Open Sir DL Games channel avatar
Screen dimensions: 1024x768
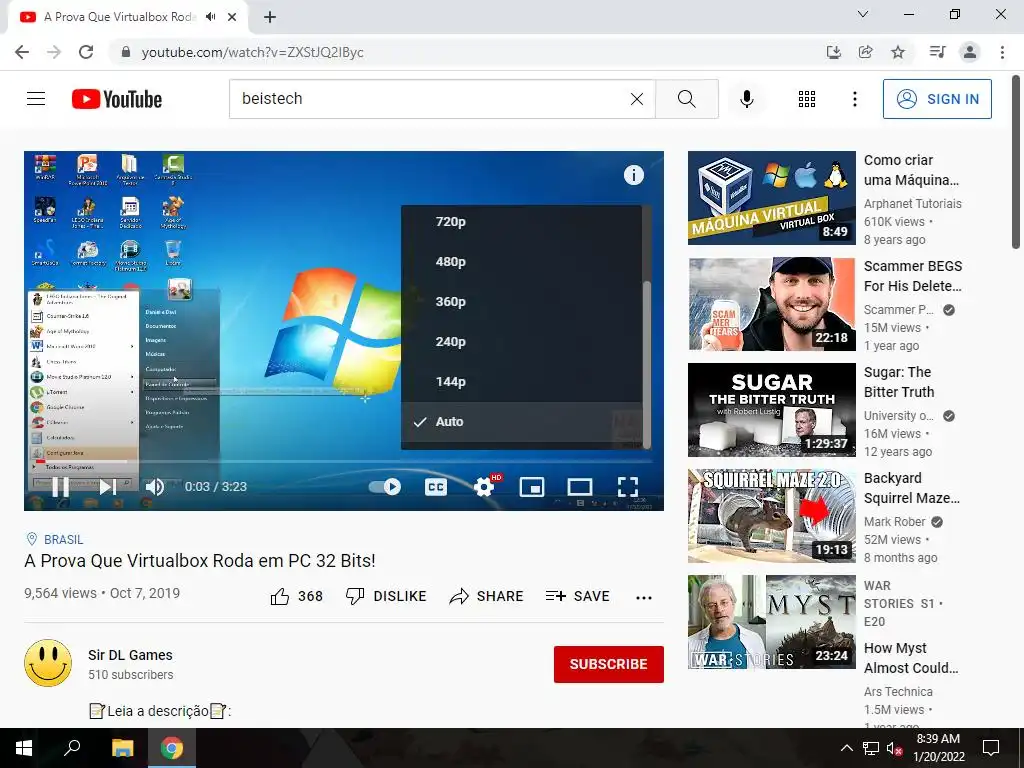pyautogui.click(x=48, y=663)
